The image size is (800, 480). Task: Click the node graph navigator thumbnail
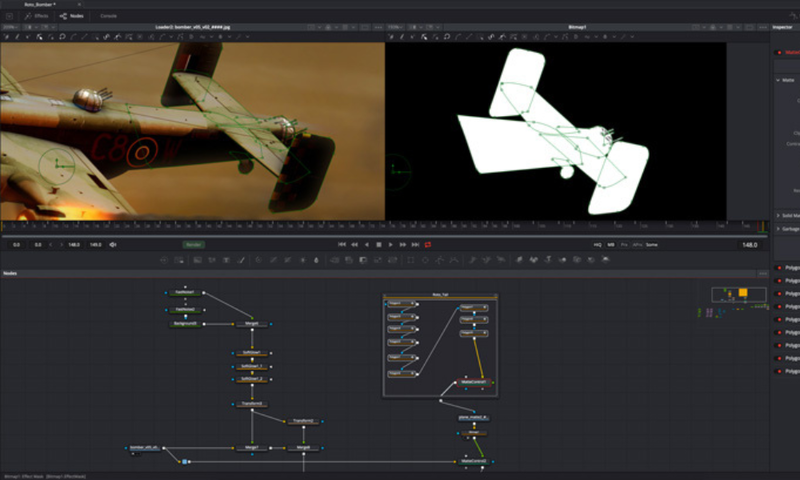pos(738,295)
